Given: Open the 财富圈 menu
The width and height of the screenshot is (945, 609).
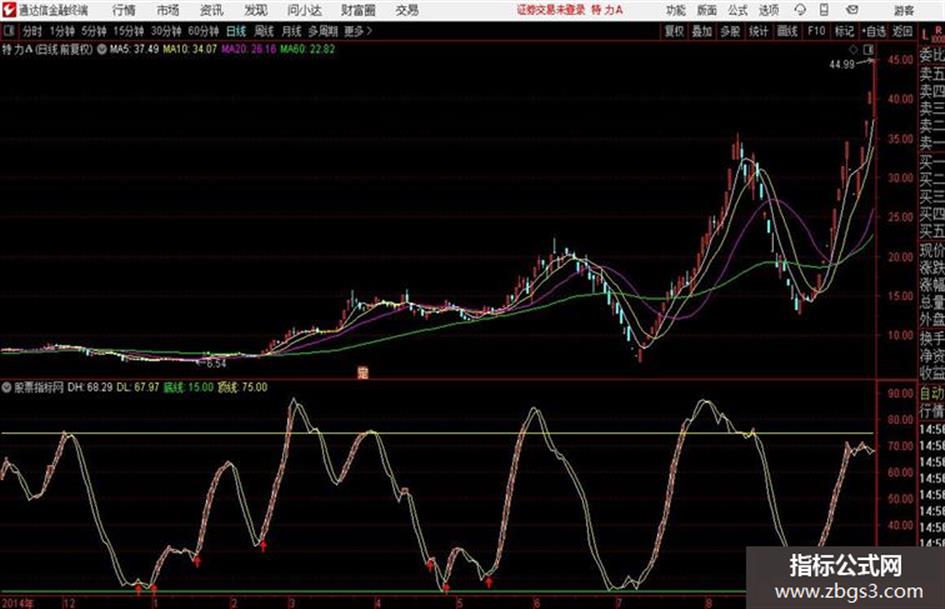Looking at the screenshot, I should pos(358,10).
